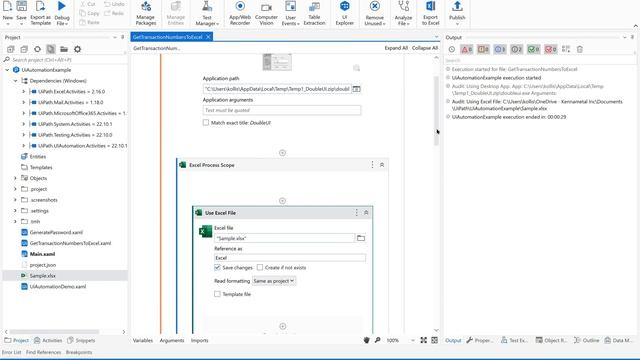The image size is (640, 360).
Task: Click the New file ribbon icon
Action: pyautogui.click(x=7, y=7)
